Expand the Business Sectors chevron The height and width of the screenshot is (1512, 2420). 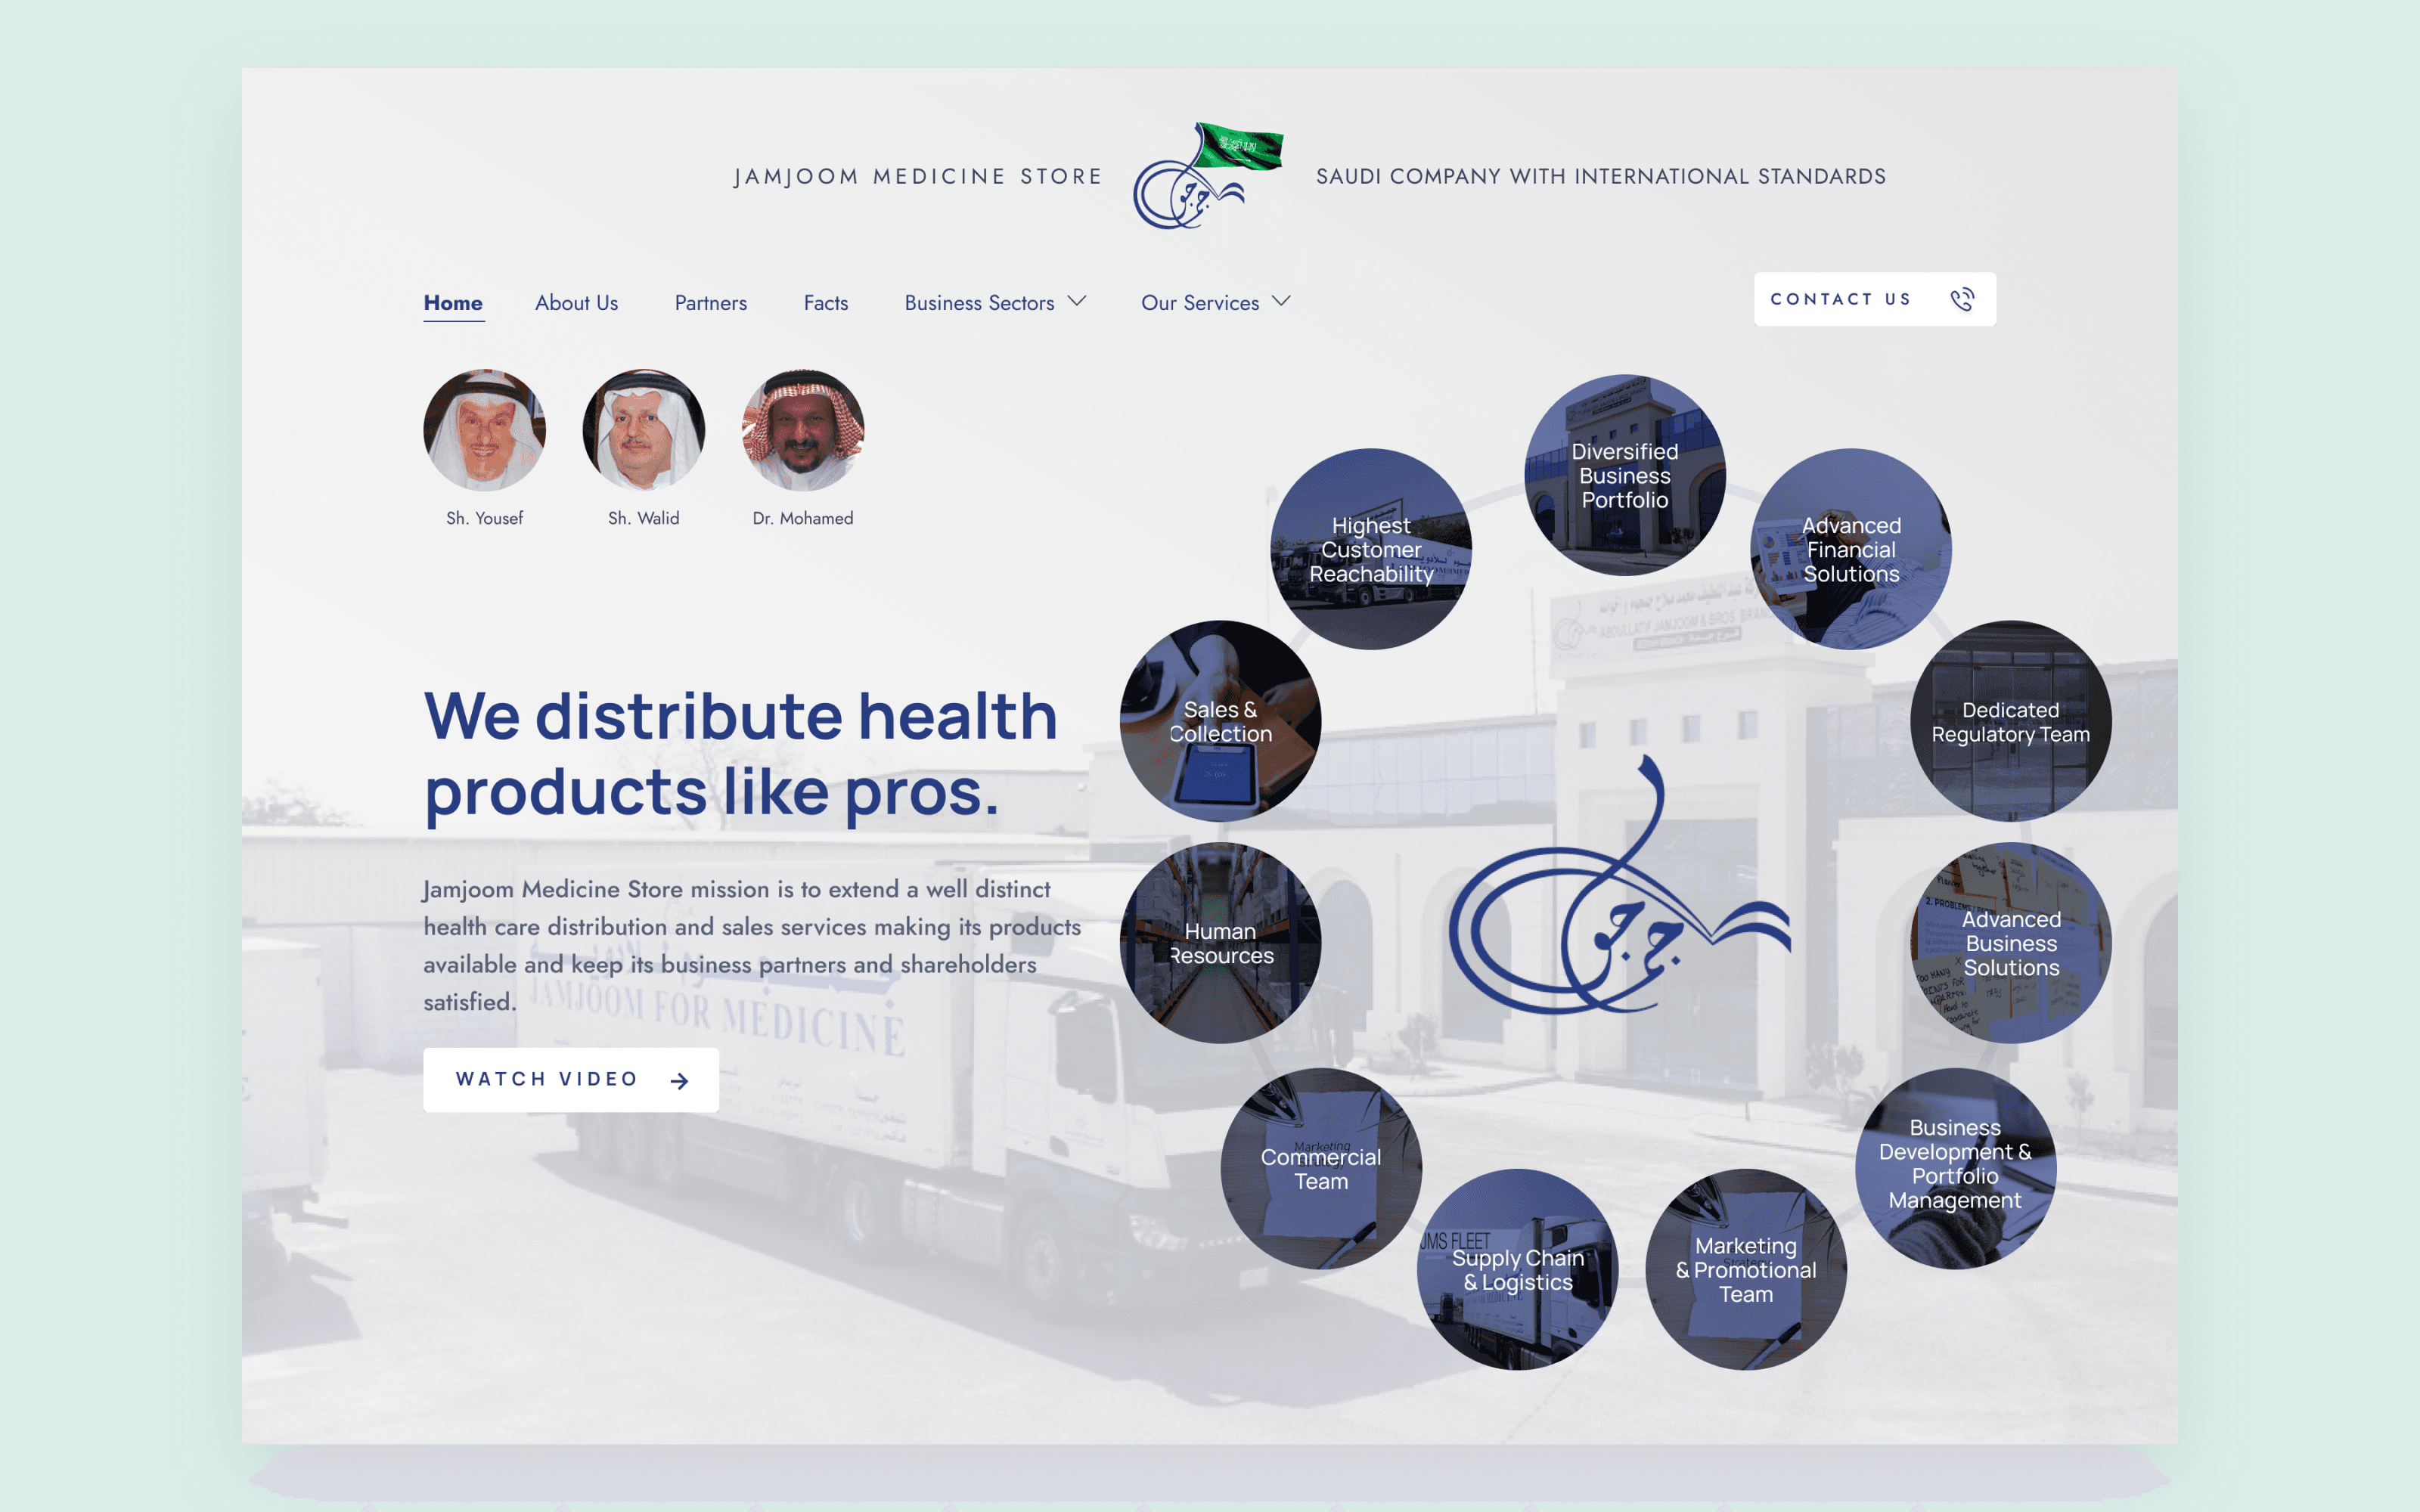coord(1077,301)
